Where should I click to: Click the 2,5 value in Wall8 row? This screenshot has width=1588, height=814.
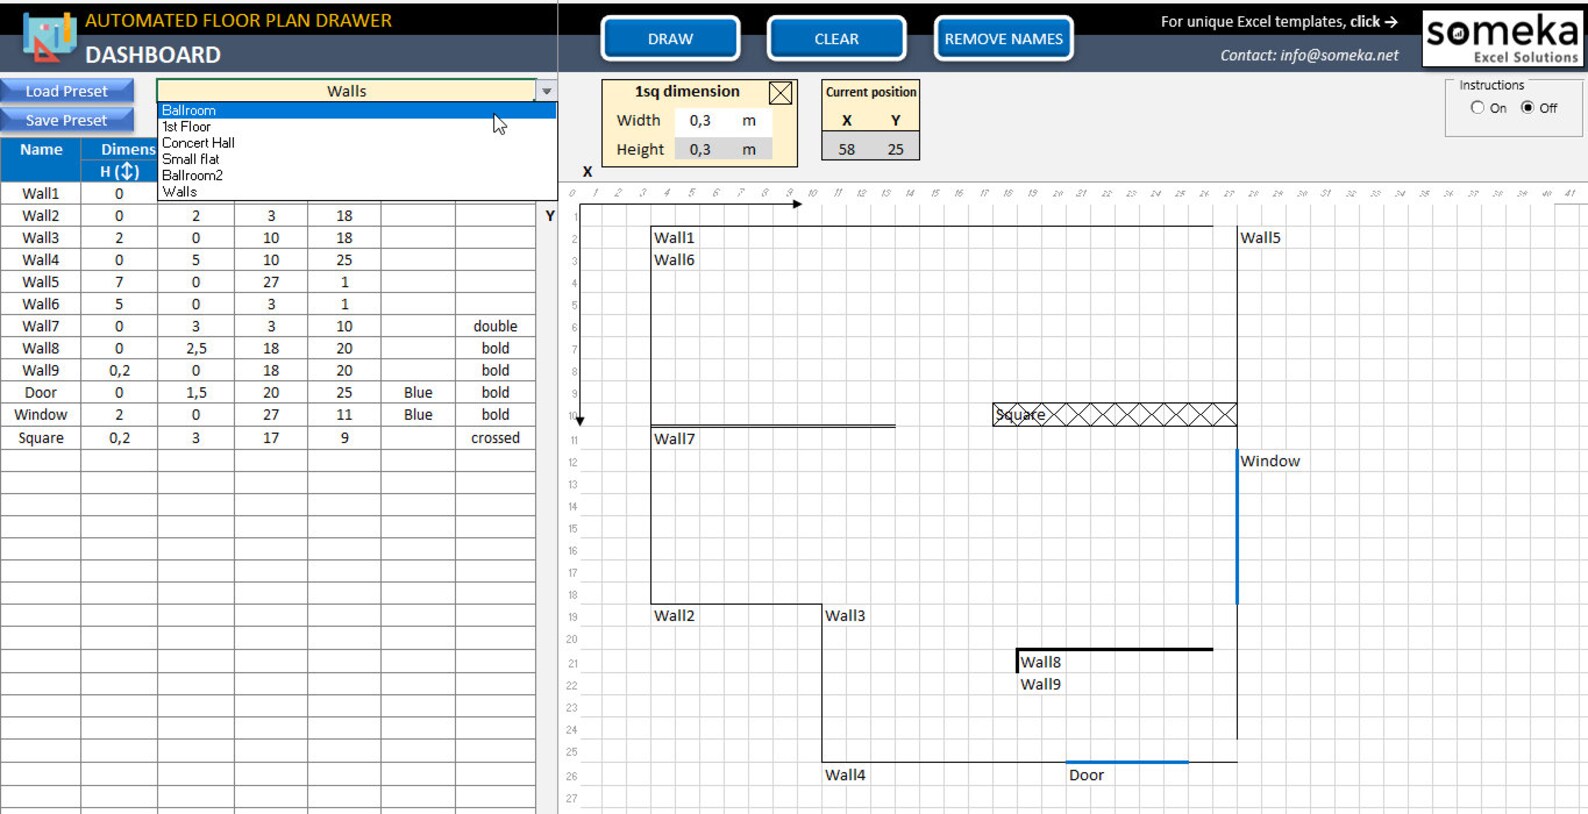(x=196, y=348)
